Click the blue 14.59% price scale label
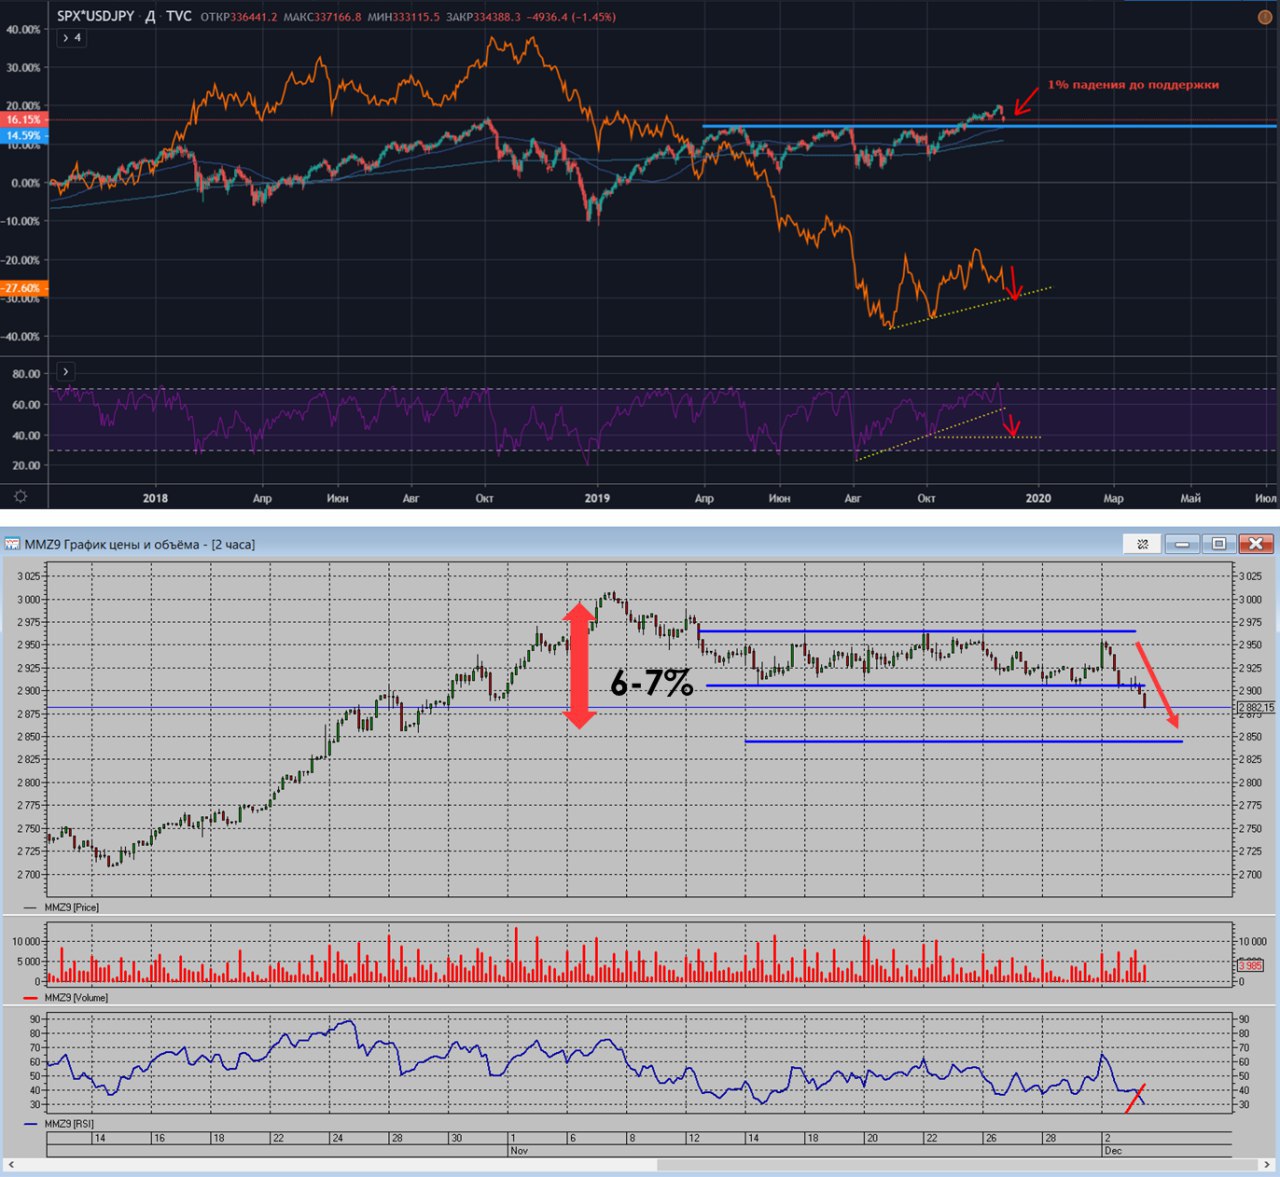This screenshot has height=1177, width=1280. coord(23,135)
